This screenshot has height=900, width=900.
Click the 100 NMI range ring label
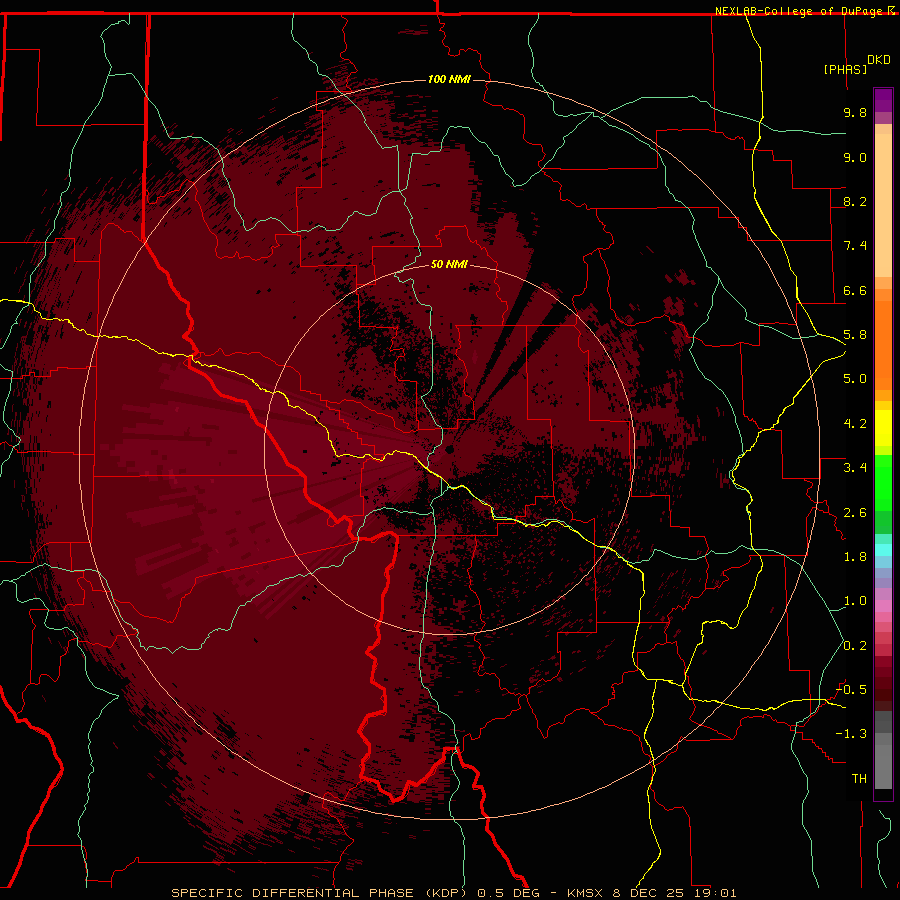tap(449, 79)
